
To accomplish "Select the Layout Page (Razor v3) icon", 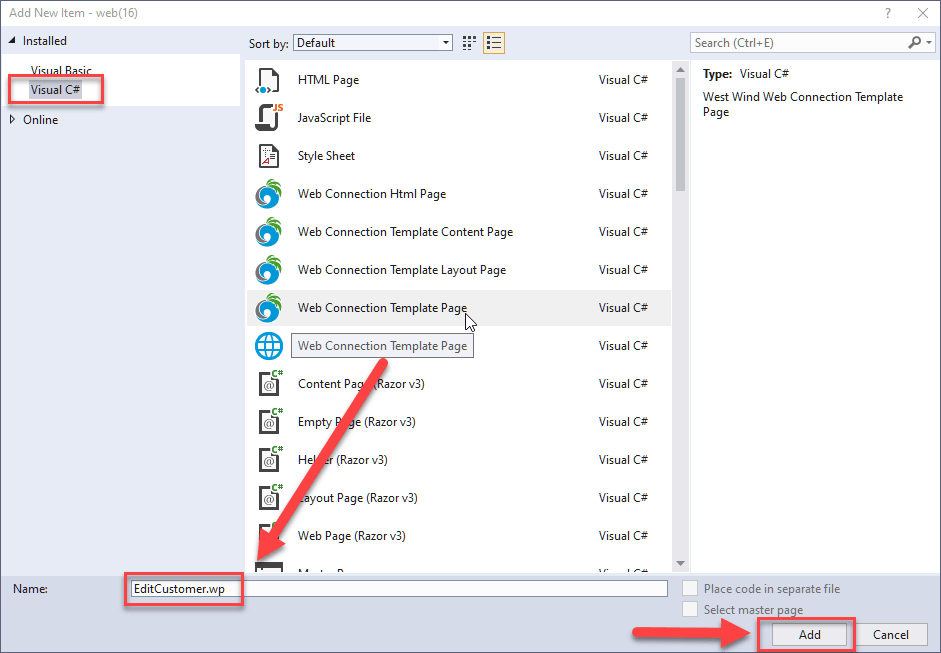I will pos(270,498).
